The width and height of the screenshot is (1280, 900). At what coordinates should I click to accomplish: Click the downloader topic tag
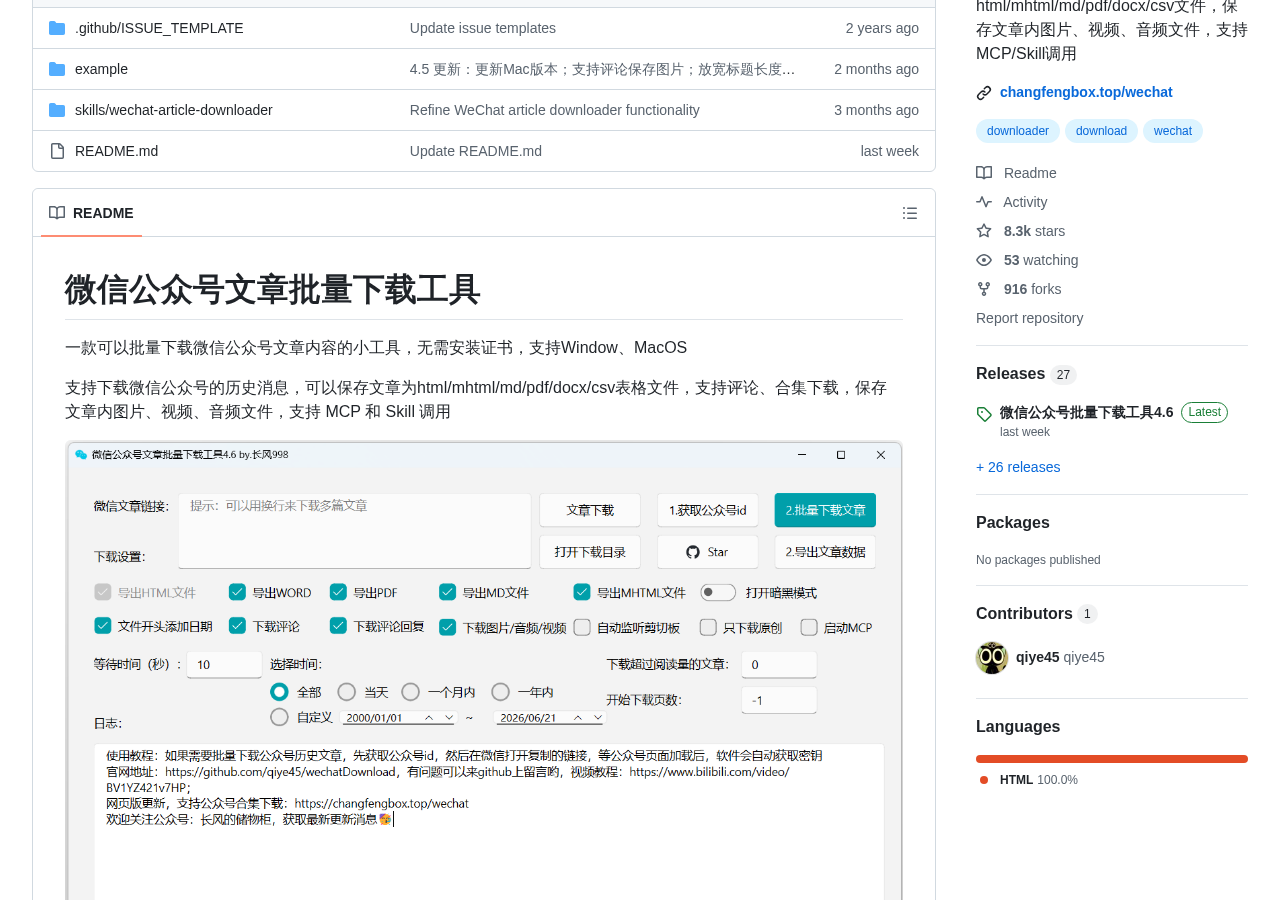pos(1018,131)
